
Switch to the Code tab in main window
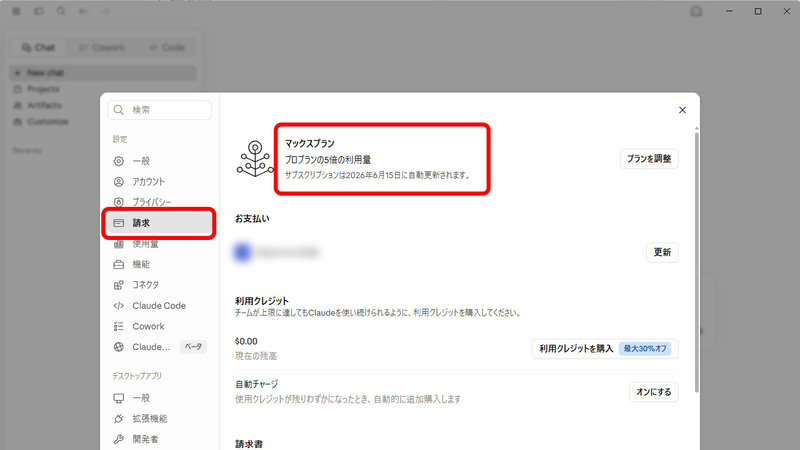[167, 47]
